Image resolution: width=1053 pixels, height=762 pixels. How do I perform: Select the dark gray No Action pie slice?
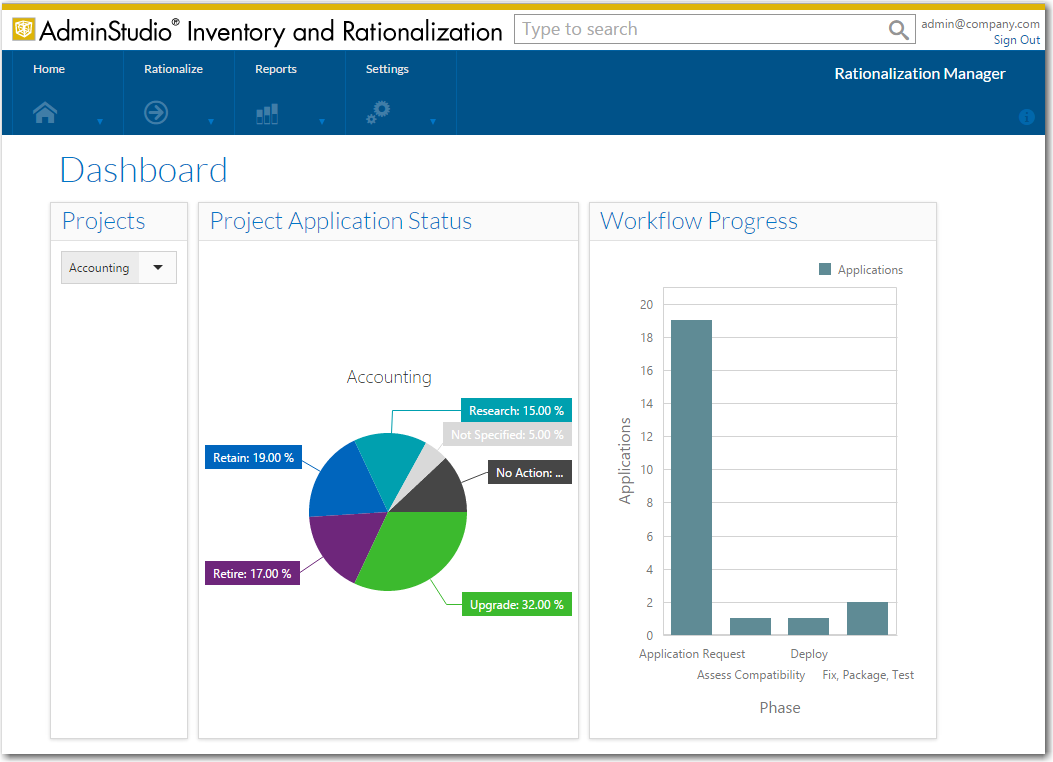(437, 490)
